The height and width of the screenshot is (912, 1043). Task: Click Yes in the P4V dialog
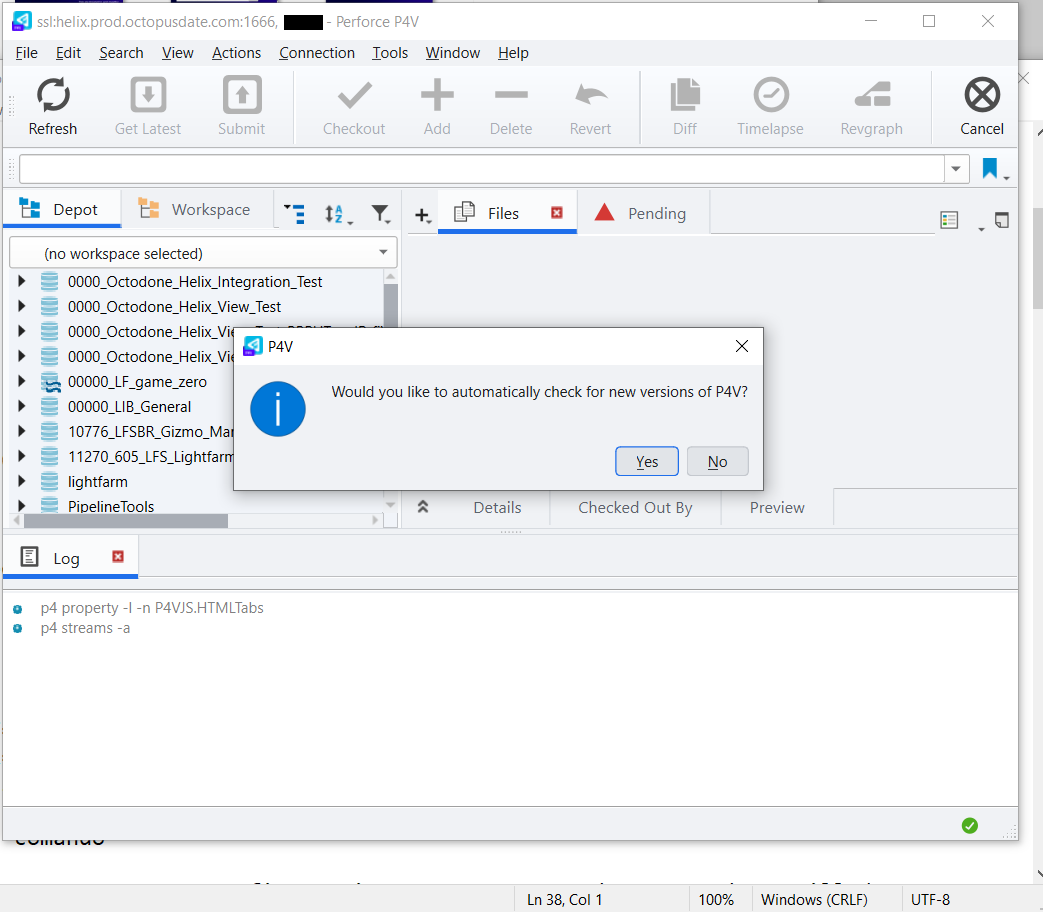click(647, 461)
